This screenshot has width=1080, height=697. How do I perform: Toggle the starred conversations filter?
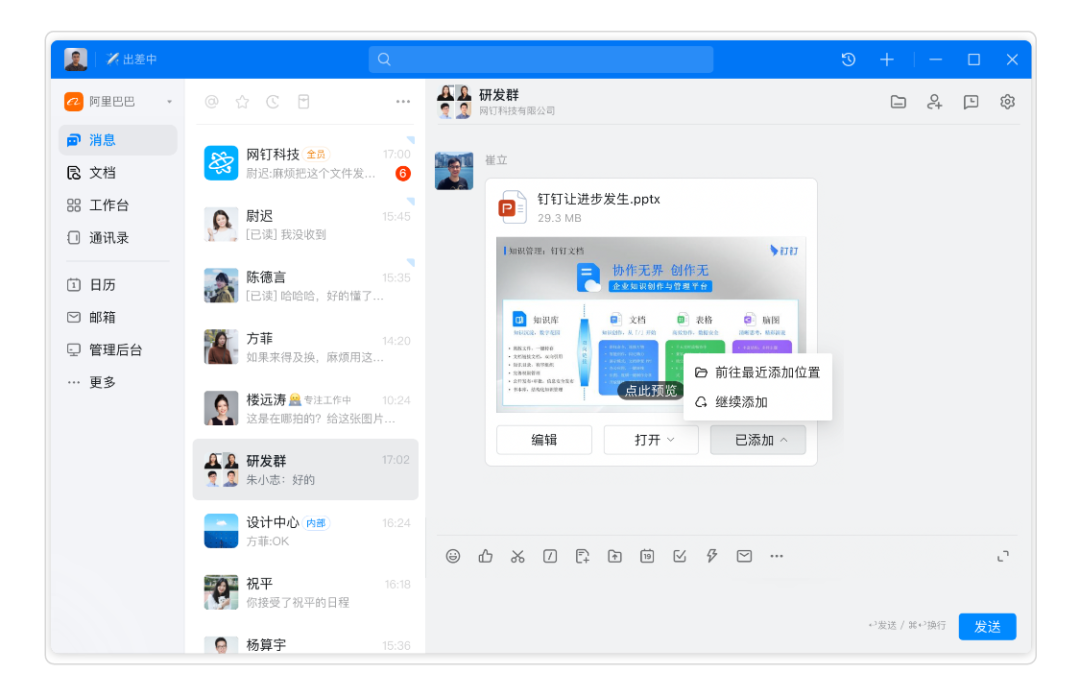tap(242, 101)
